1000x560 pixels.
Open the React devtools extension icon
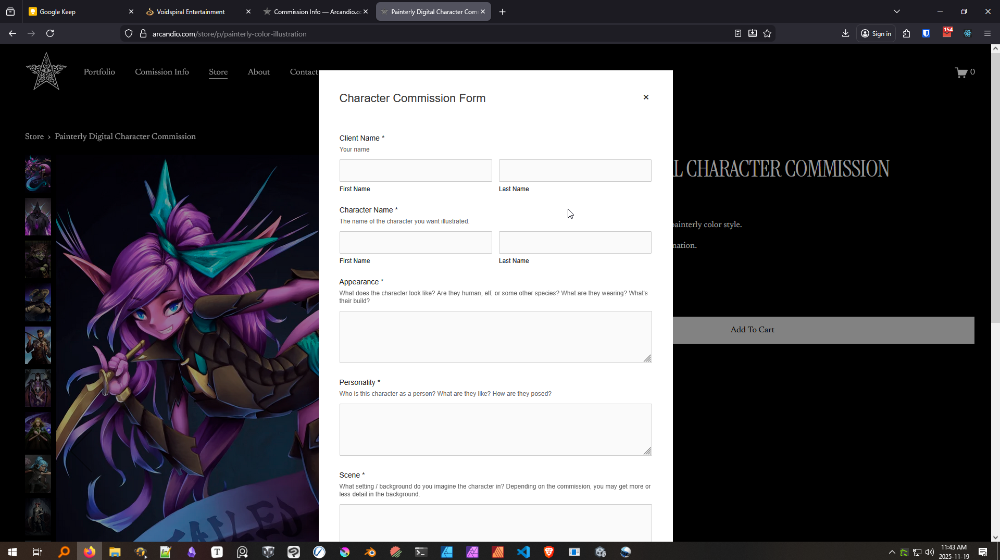point(967,33)
